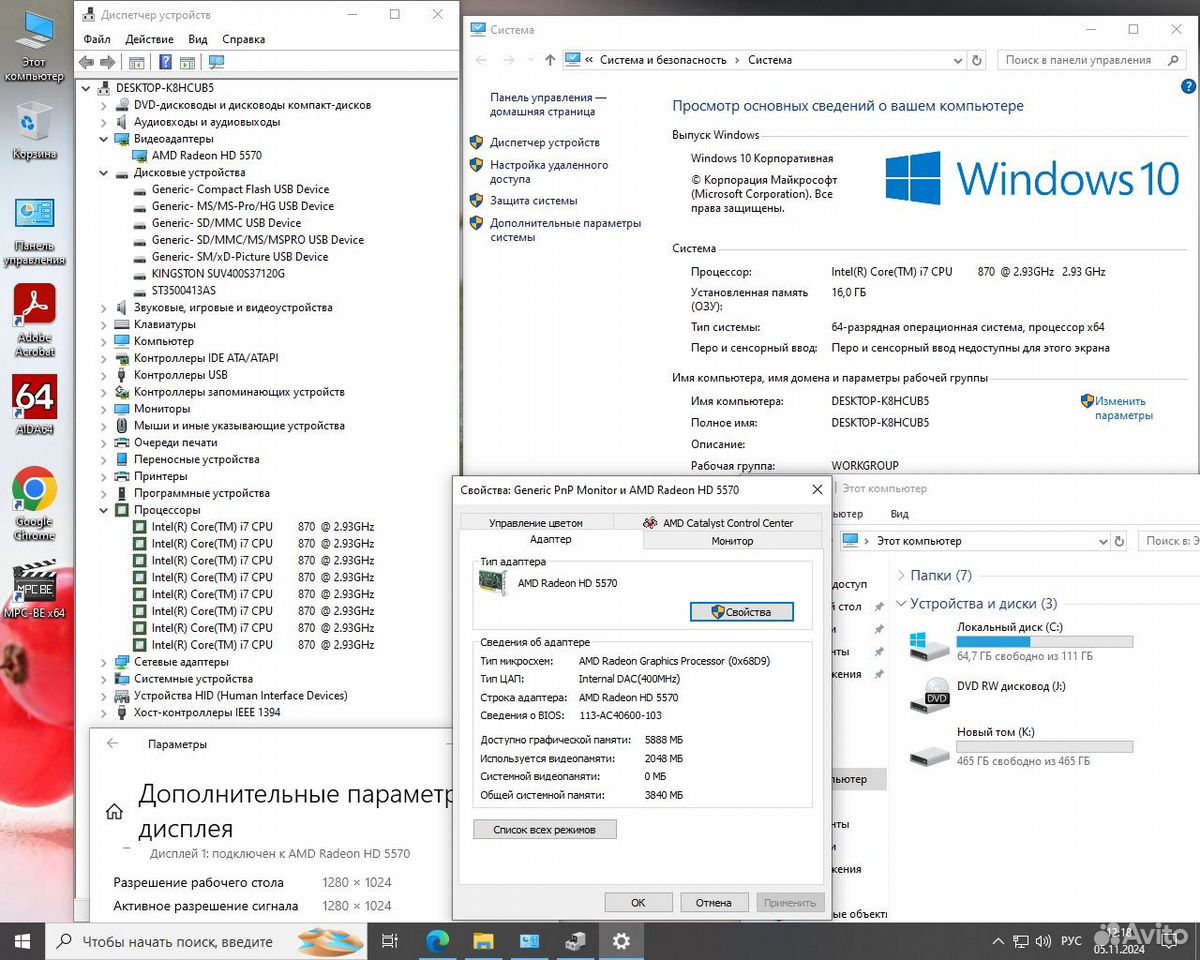The image size is (1200, 960).
Task: Switch to Монитор tab
Action: 732,541
